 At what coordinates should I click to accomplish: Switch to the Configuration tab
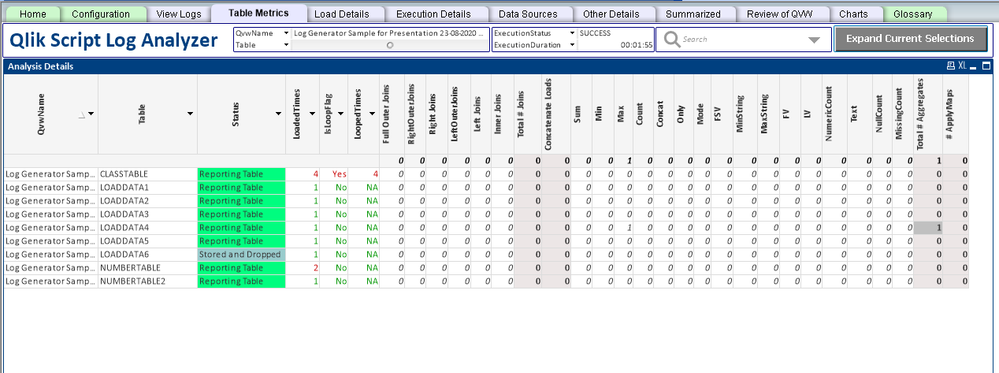point(101,14)
